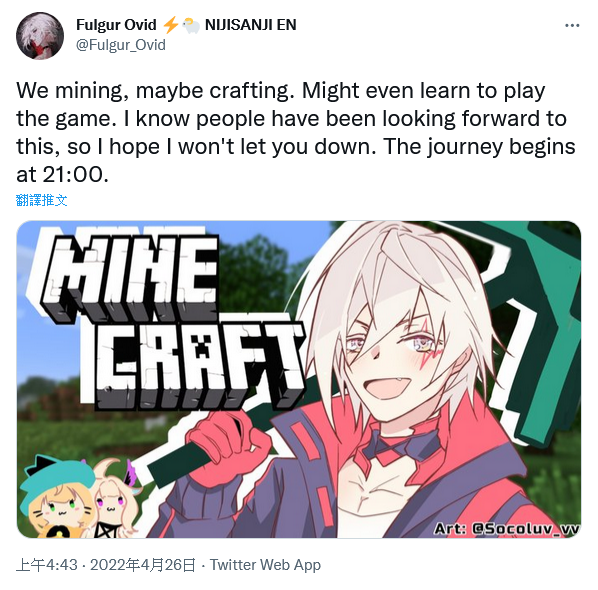598x590 pixels.
Task: Open the Twitter Web App source link
Action: point(265,565)
